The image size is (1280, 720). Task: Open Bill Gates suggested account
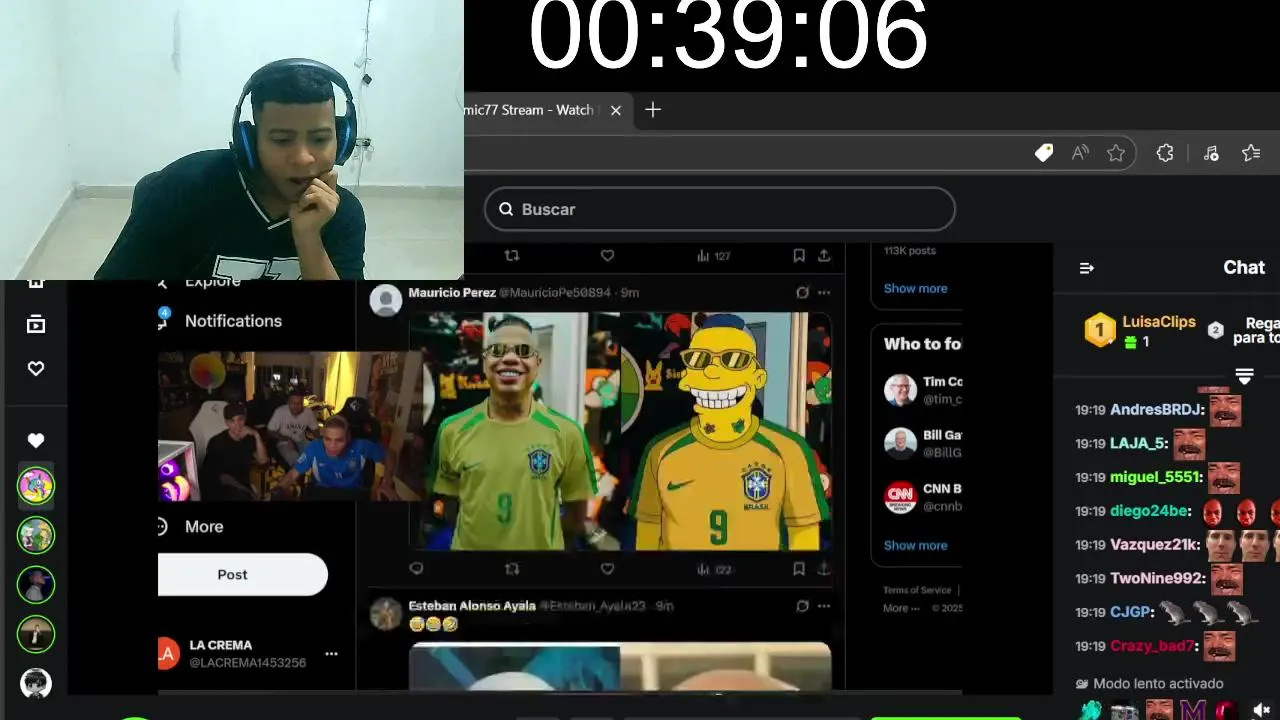tap(923, 444)
